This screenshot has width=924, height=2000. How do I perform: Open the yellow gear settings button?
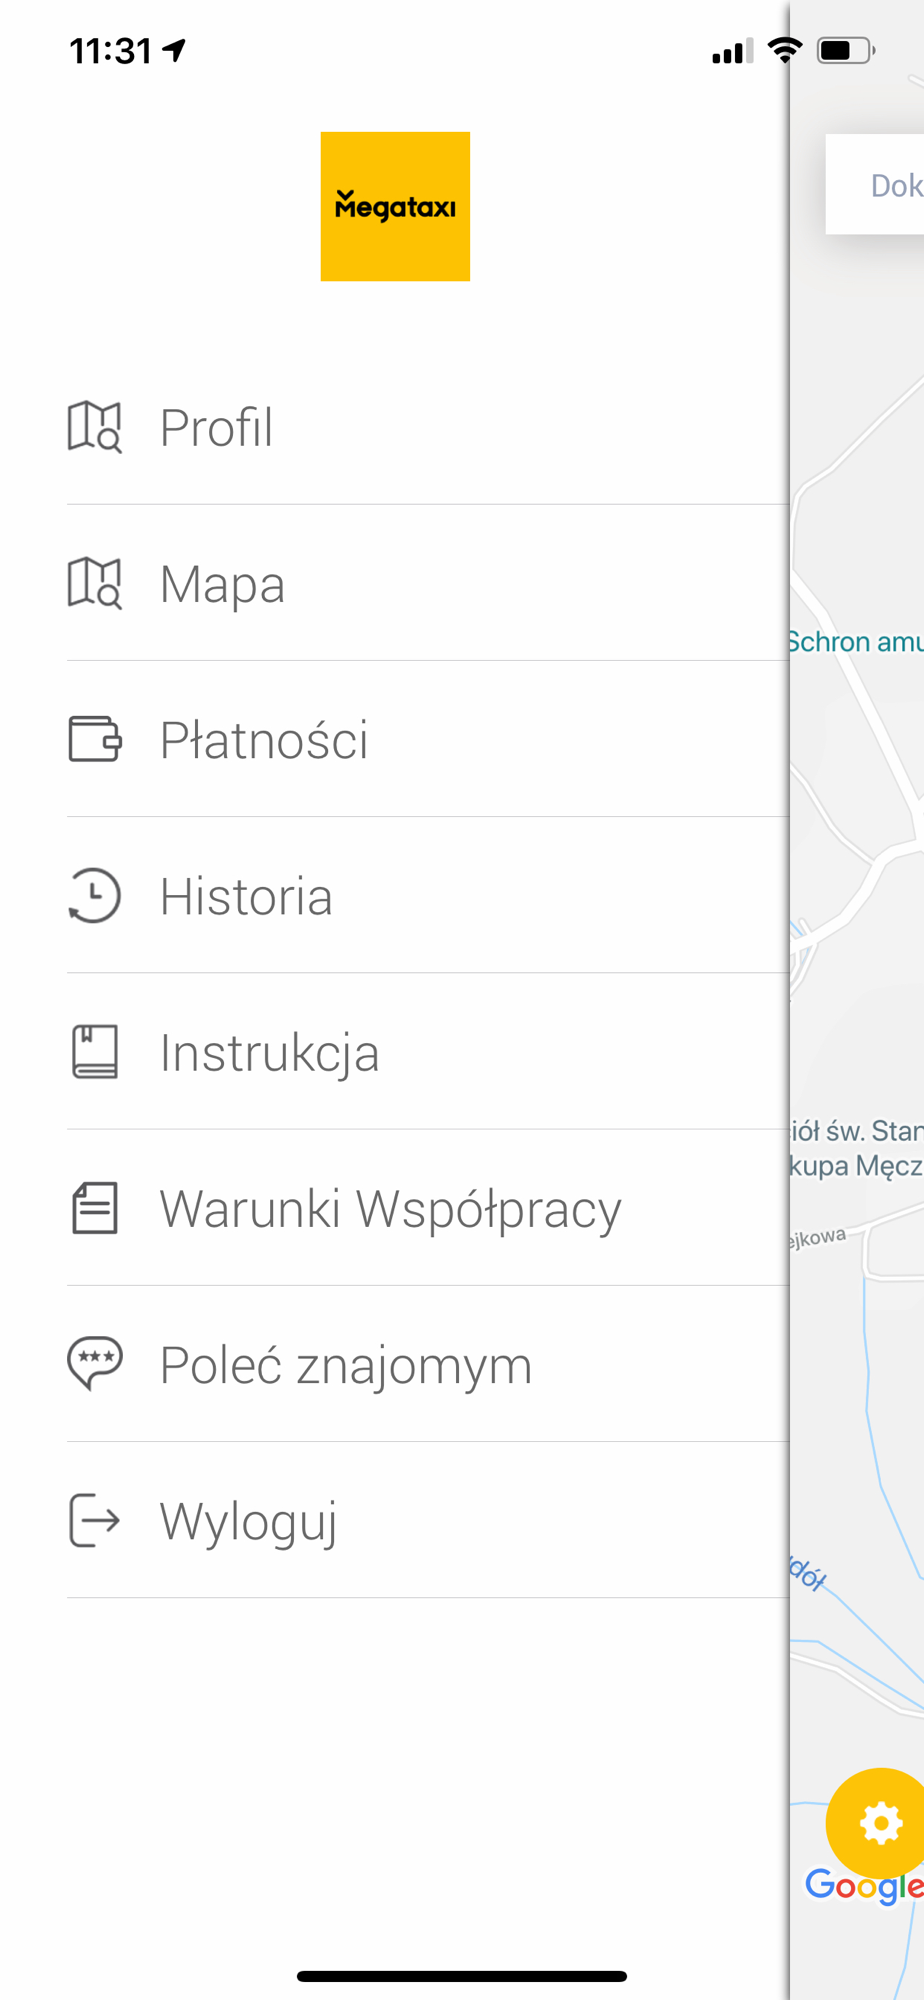click(x=878, y=1823)
